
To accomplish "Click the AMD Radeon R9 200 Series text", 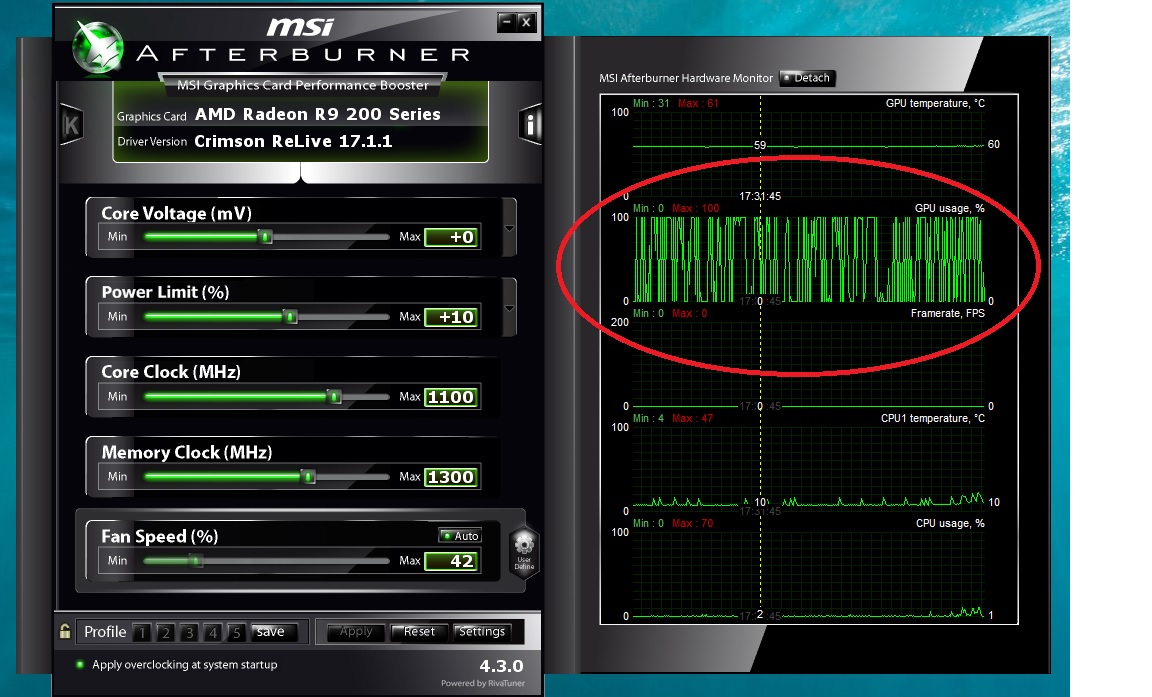I will [x=317, y=114].
